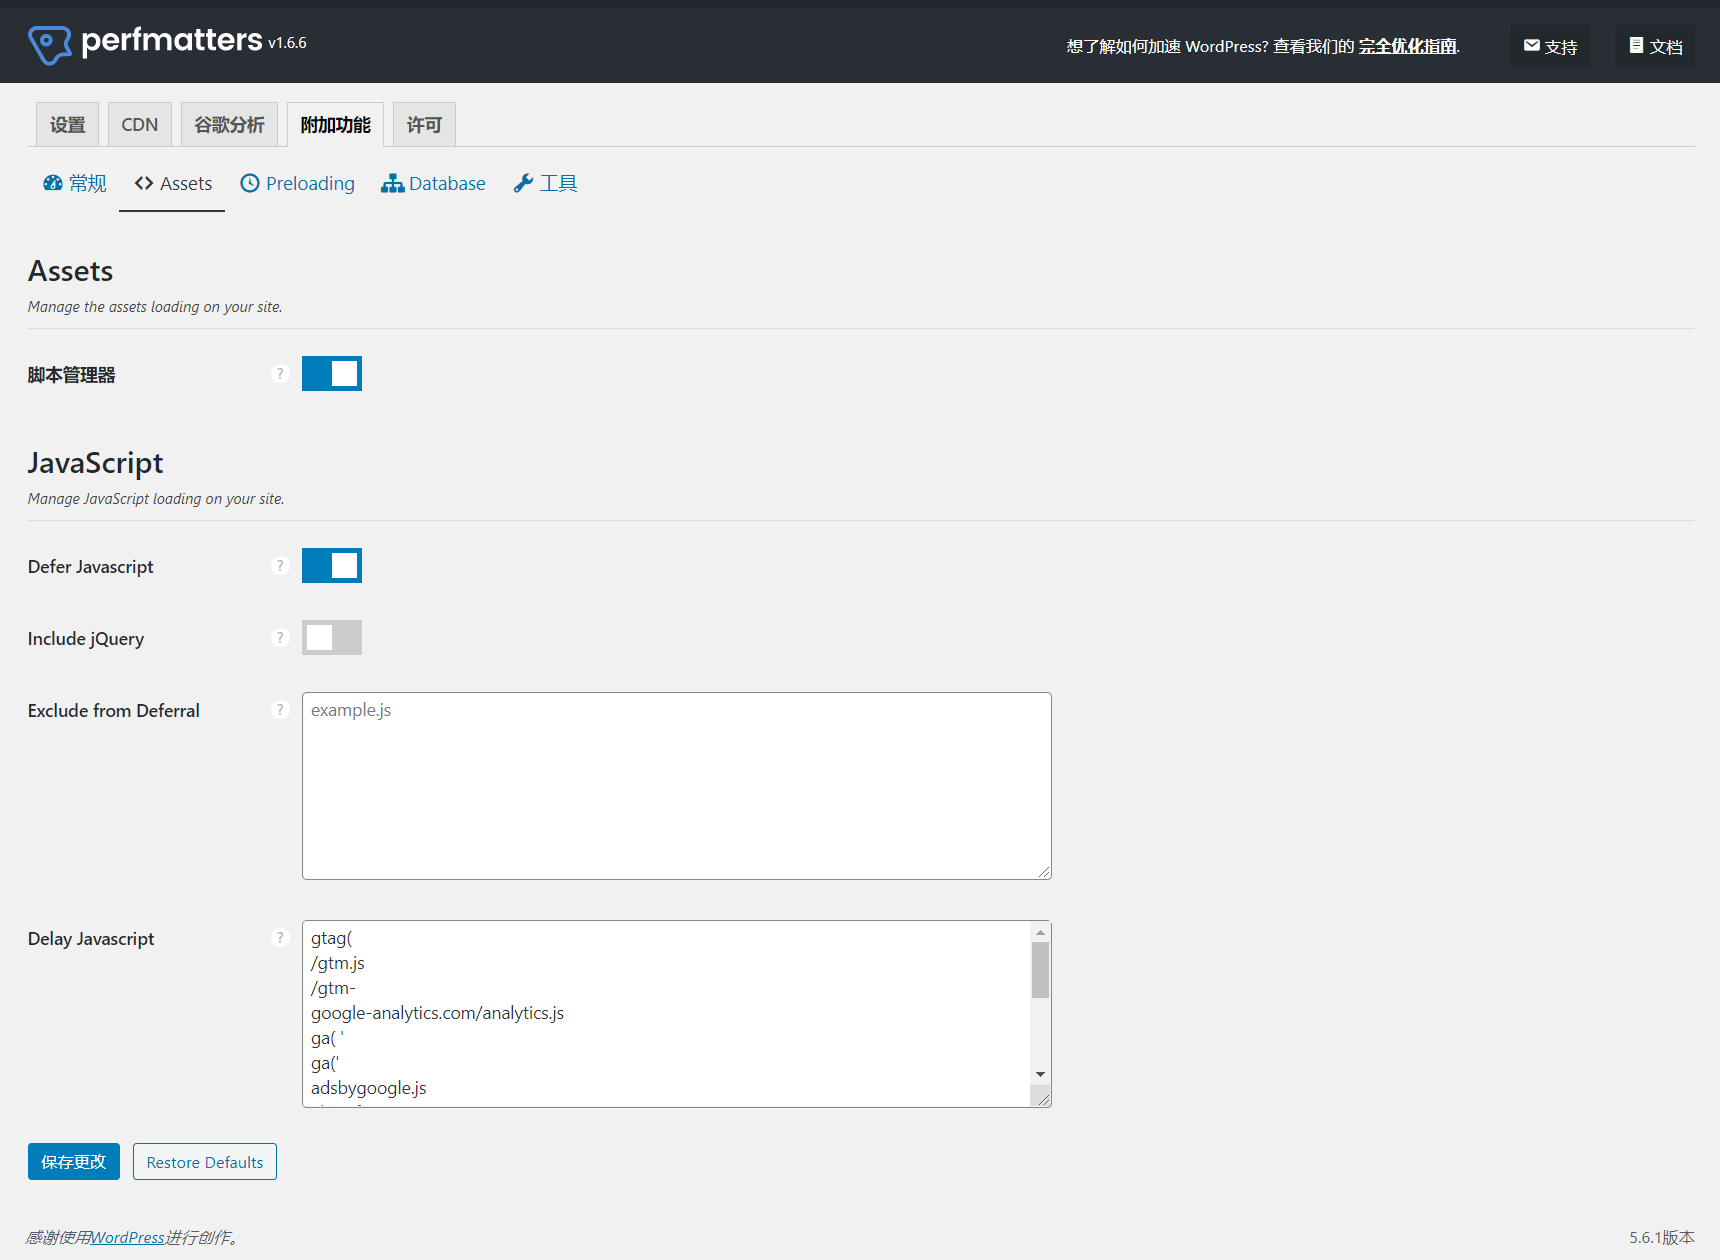Open the 支持 support button
The image size is (1720, 1260).
click(1550, 46)
